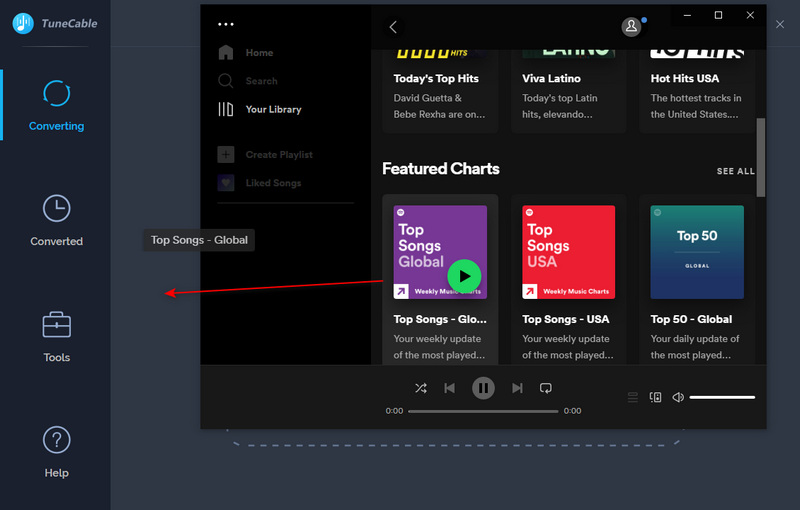Open the Tools section
This screenshot has width=800, height=510.
tap(56, 337)
